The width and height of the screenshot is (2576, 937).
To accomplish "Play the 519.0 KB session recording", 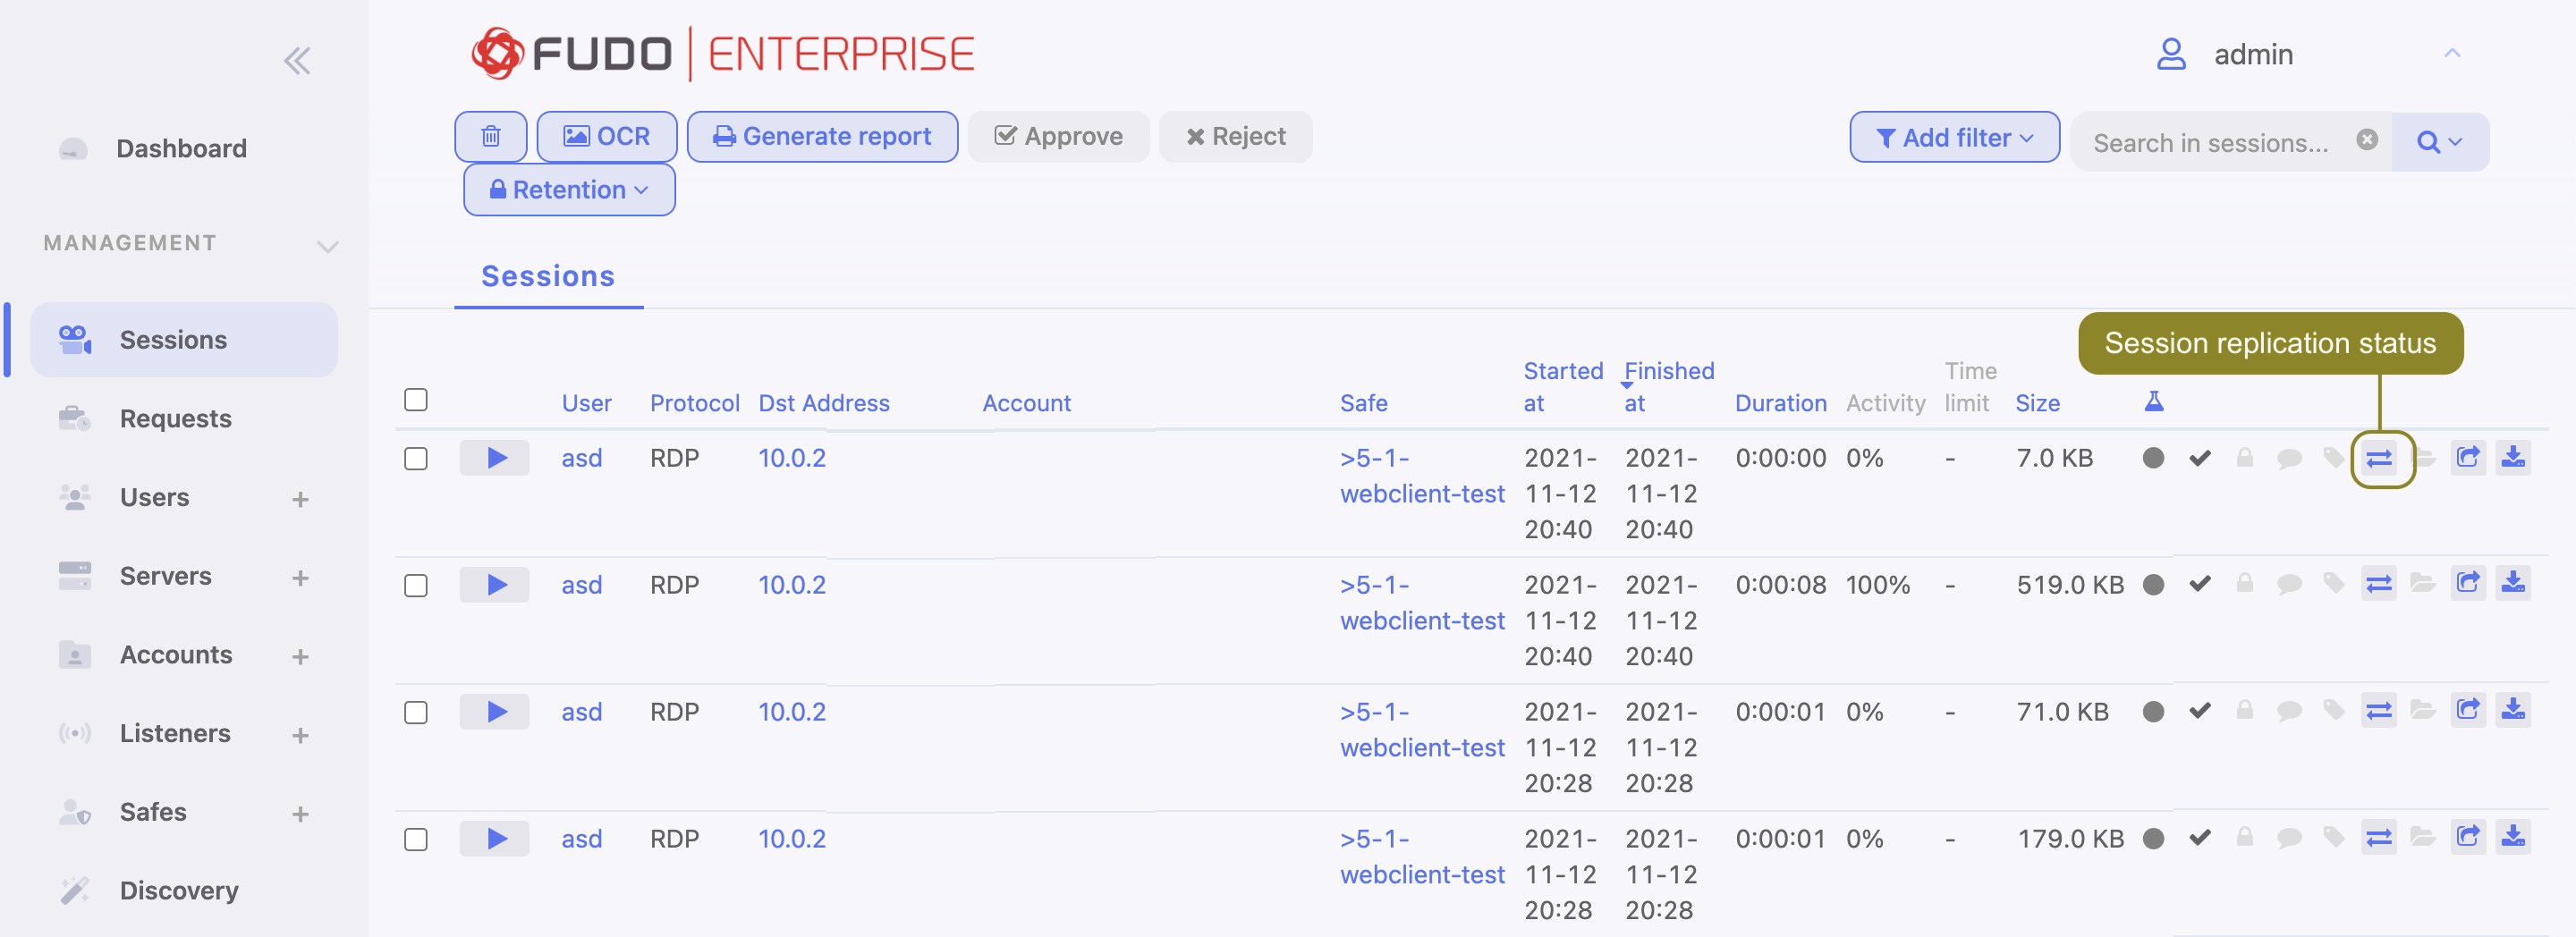I will pyautogui.click(x=494, y=585).
